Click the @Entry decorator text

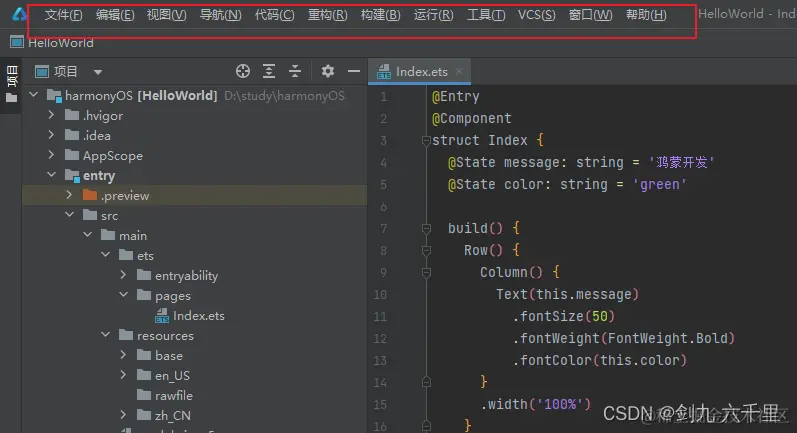pos(455,97)
